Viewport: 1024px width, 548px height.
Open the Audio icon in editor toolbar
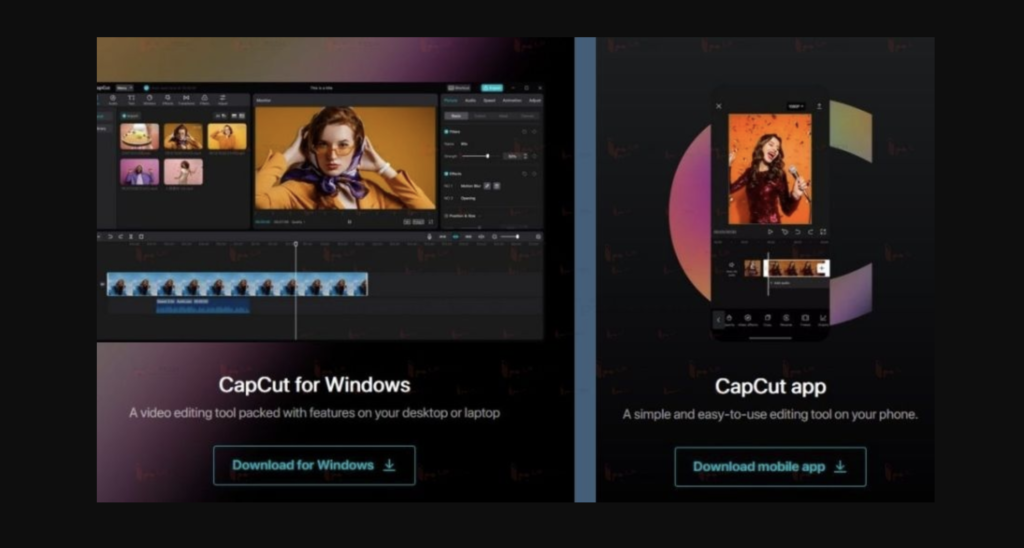pos(113,100)
